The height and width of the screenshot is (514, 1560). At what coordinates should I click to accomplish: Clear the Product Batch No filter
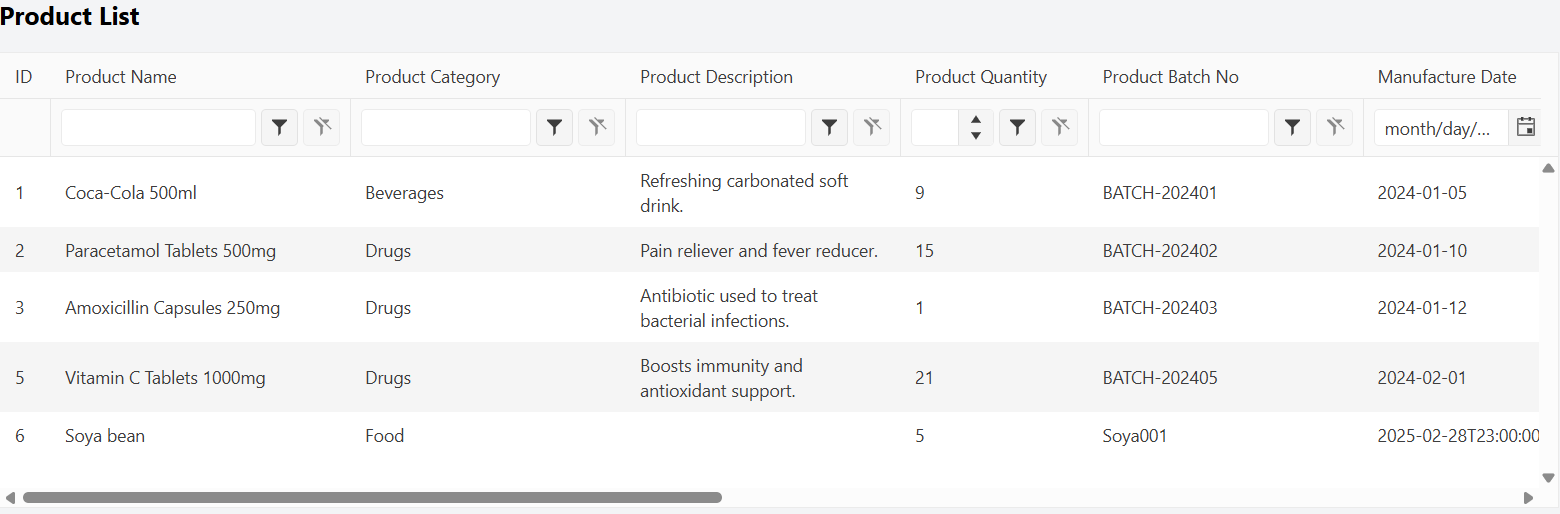pyautogui.click(x=1335, y=127)
